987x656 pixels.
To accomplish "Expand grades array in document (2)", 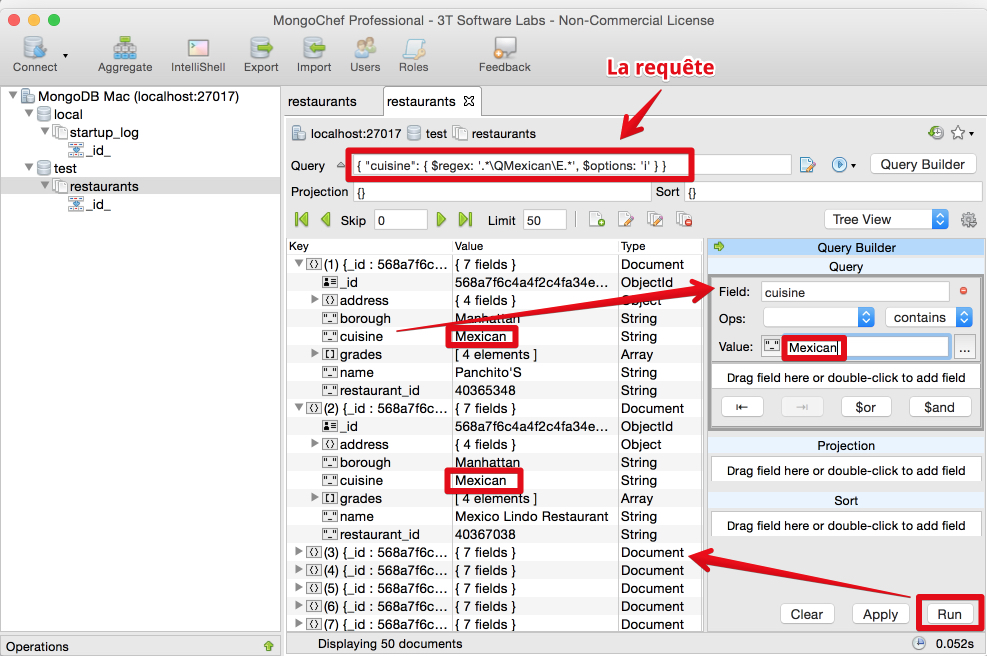I will (315, 497).
